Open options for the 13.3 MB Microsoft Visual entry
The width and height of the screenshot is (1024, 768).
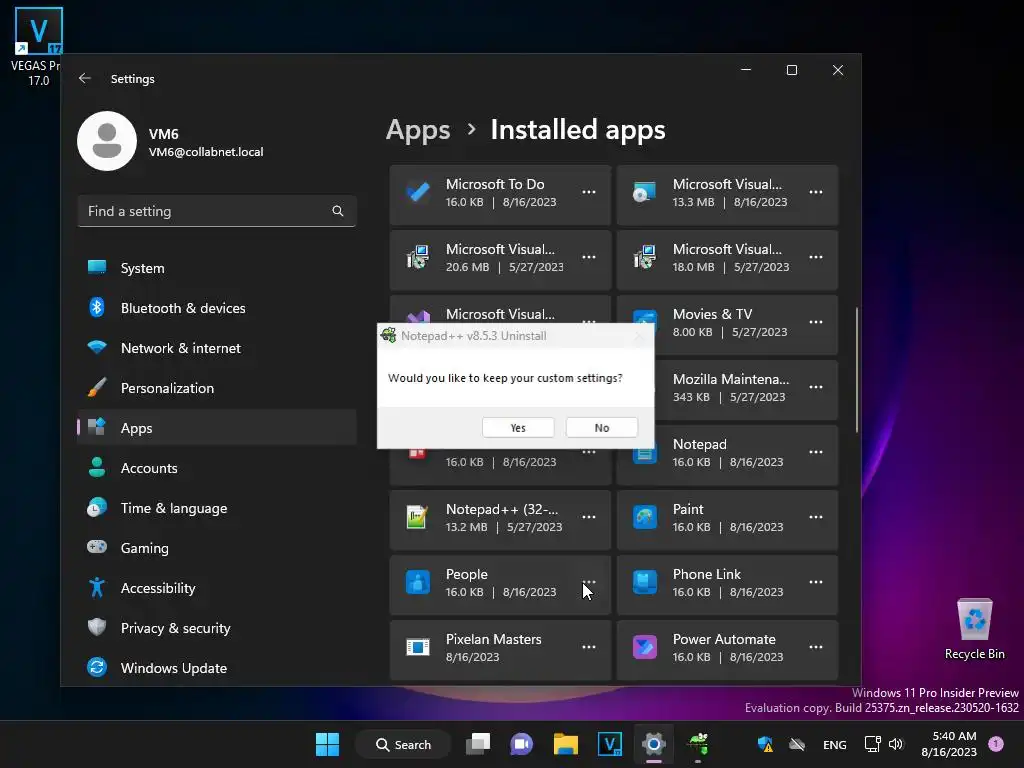coord(816,192)
